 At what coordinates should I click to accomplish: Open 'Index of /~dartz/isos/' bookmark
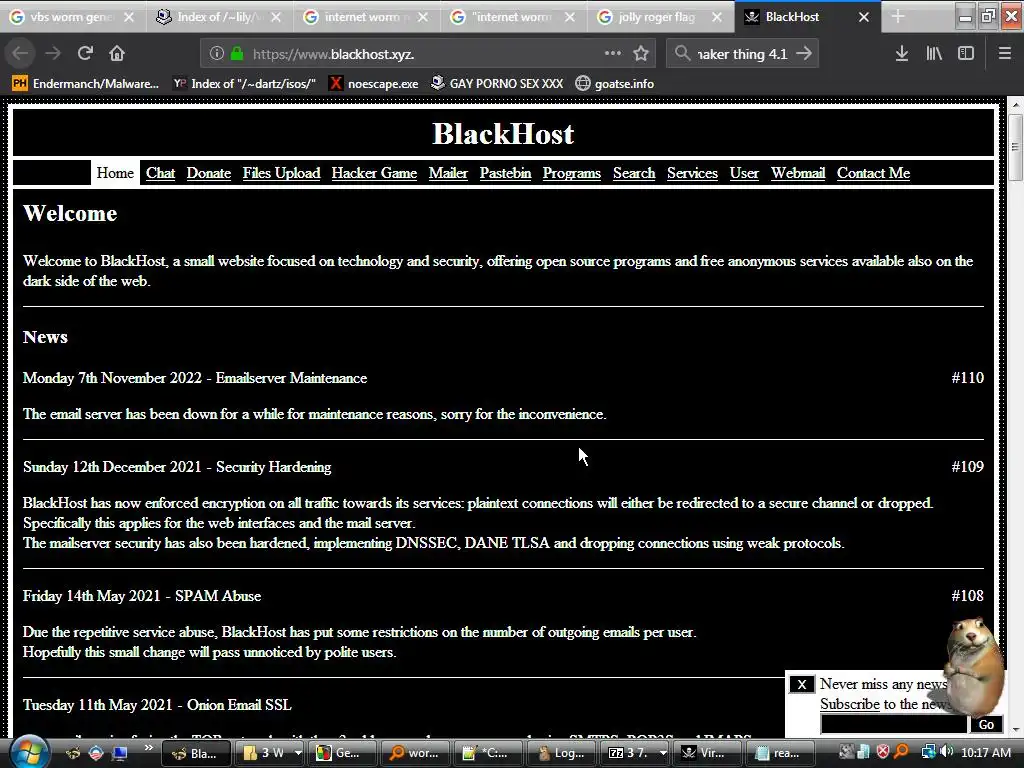(245, 84)
